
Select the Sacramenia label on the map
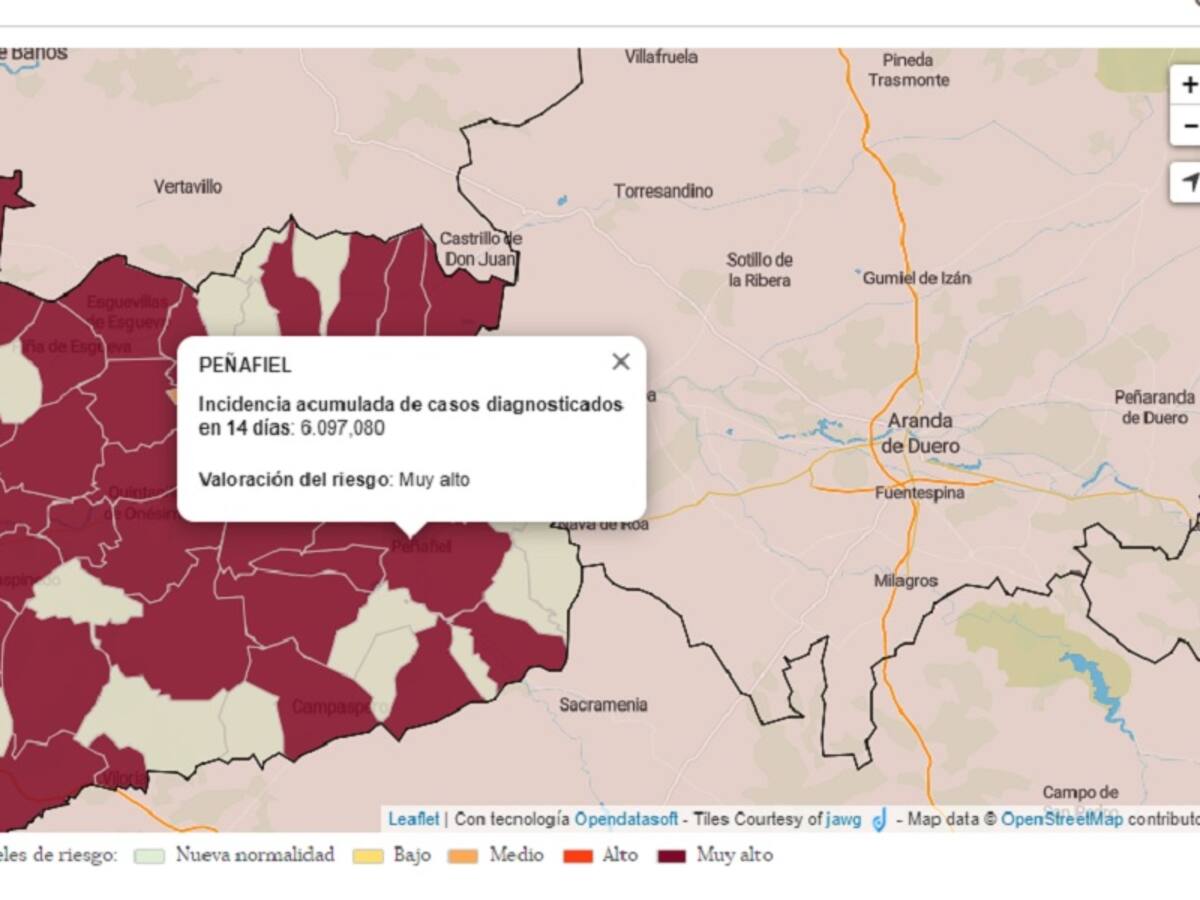[x=603, y=705]
